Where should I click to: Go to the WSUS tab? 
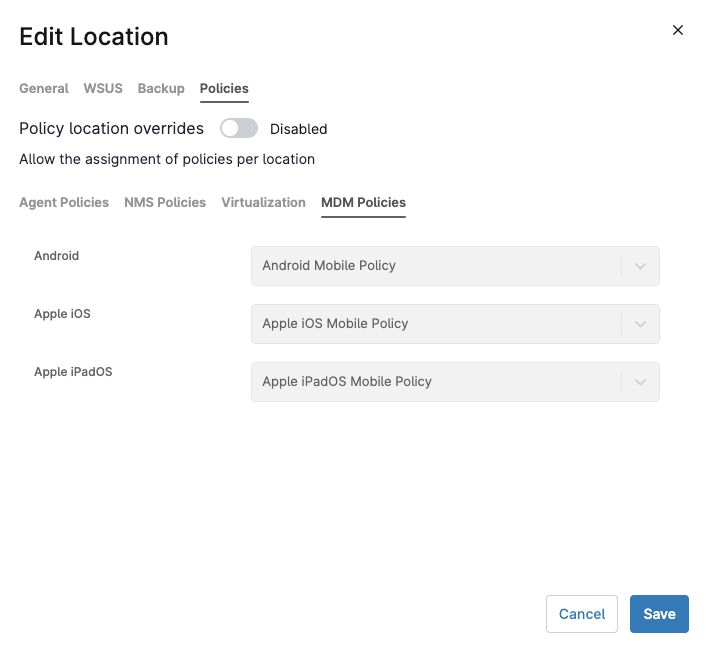(x=103, y=88)
